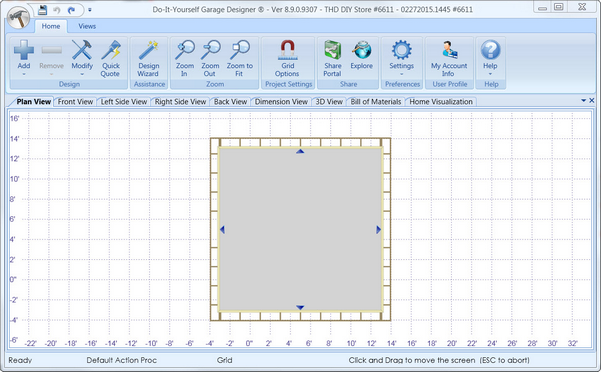The height and width of the screenshot is (372, 601).
Task: Zoom In on the plan
Action: click(x=185, y=50)
